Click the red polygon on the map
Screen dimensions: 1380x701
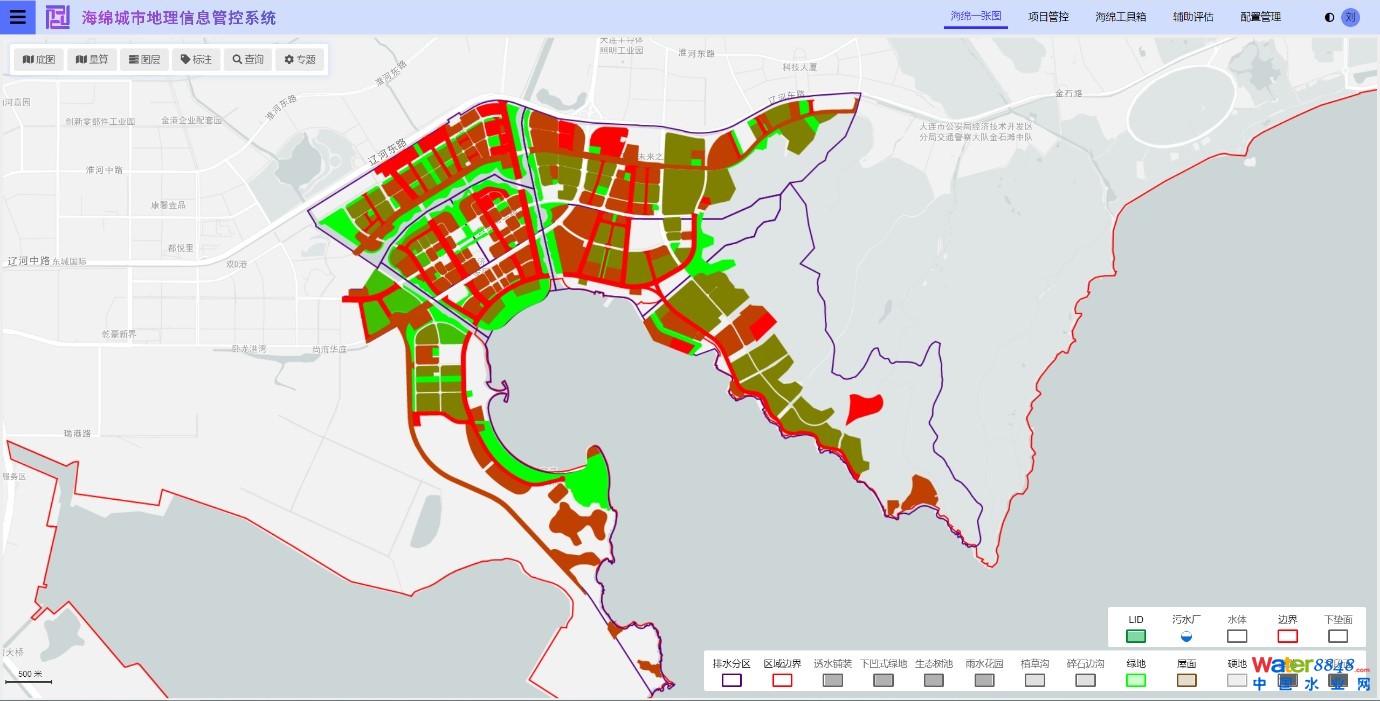864,407
